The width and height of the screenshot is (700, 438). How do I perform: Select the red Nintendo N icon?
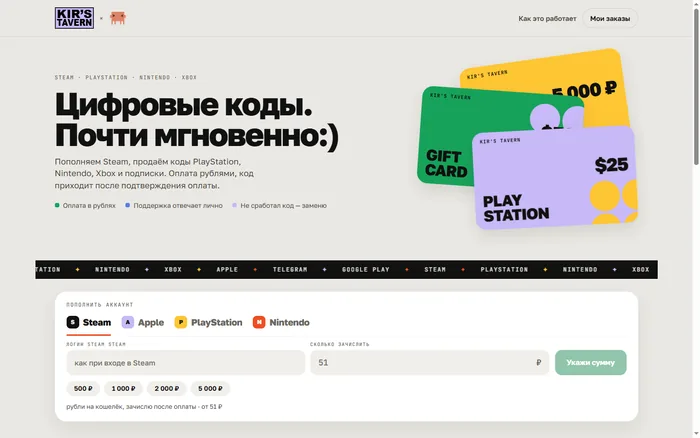pos(259,322)
